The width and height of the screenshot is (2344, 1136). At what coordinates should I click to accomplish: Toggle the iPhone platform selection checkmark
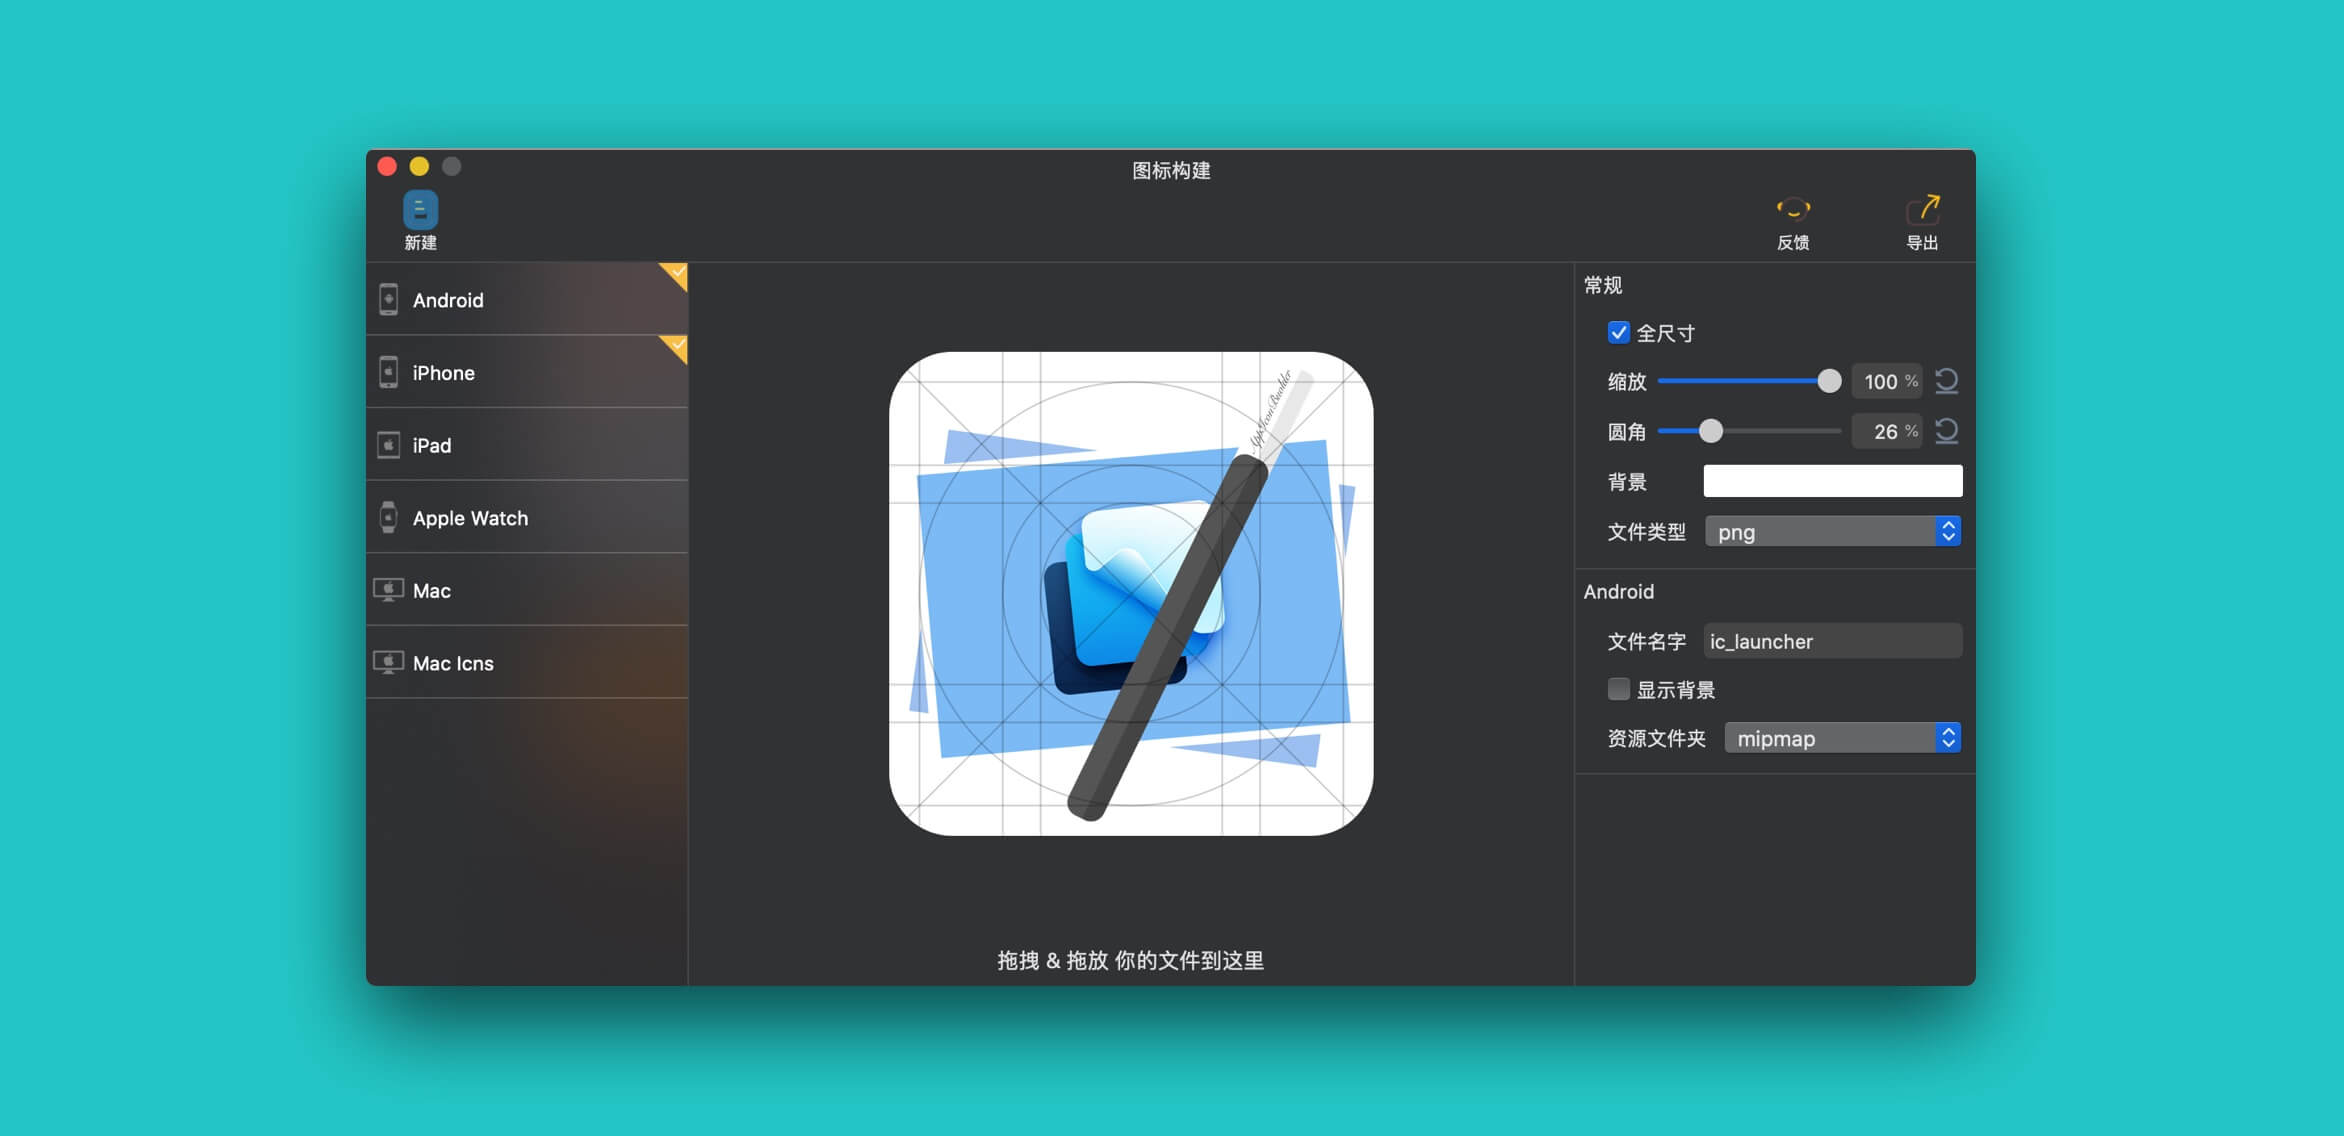click(675, 348)
